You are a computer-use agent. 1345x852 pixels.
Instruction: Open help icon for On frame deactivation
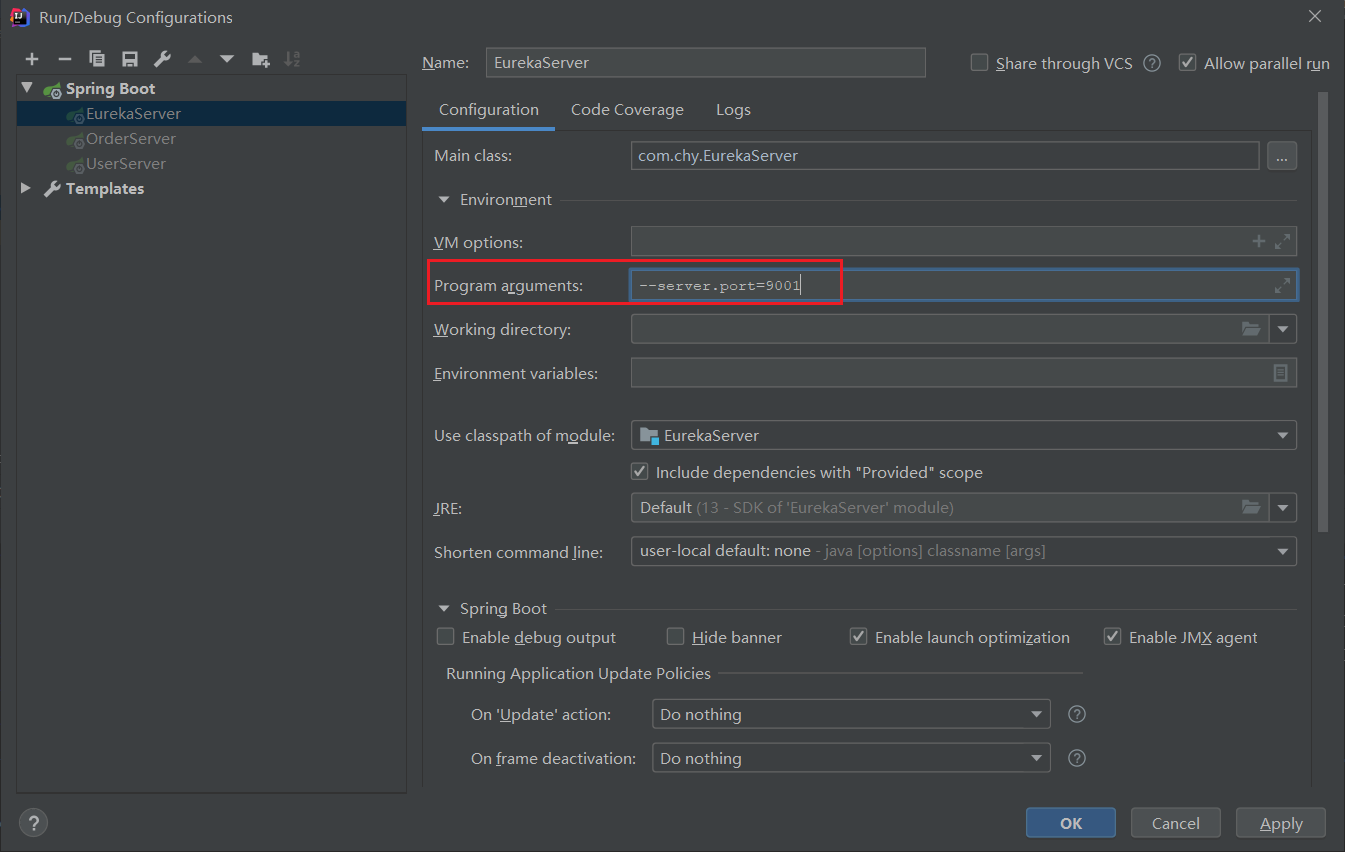click(1077, 758)
